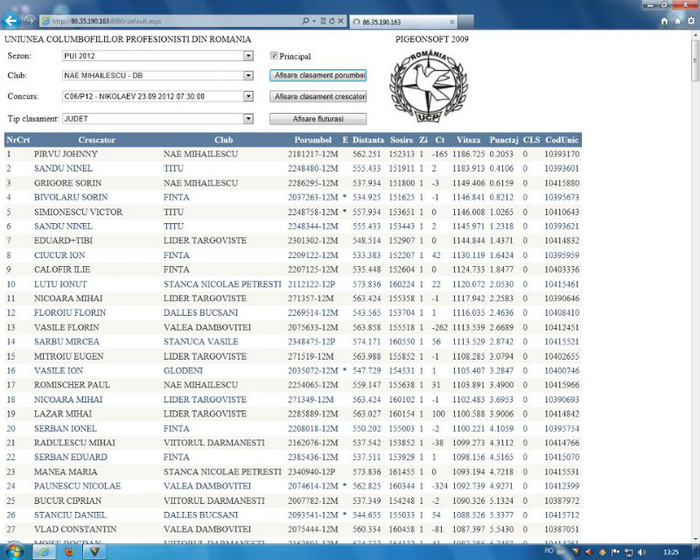Click the Viteza column header

click(x=468, y=140)
